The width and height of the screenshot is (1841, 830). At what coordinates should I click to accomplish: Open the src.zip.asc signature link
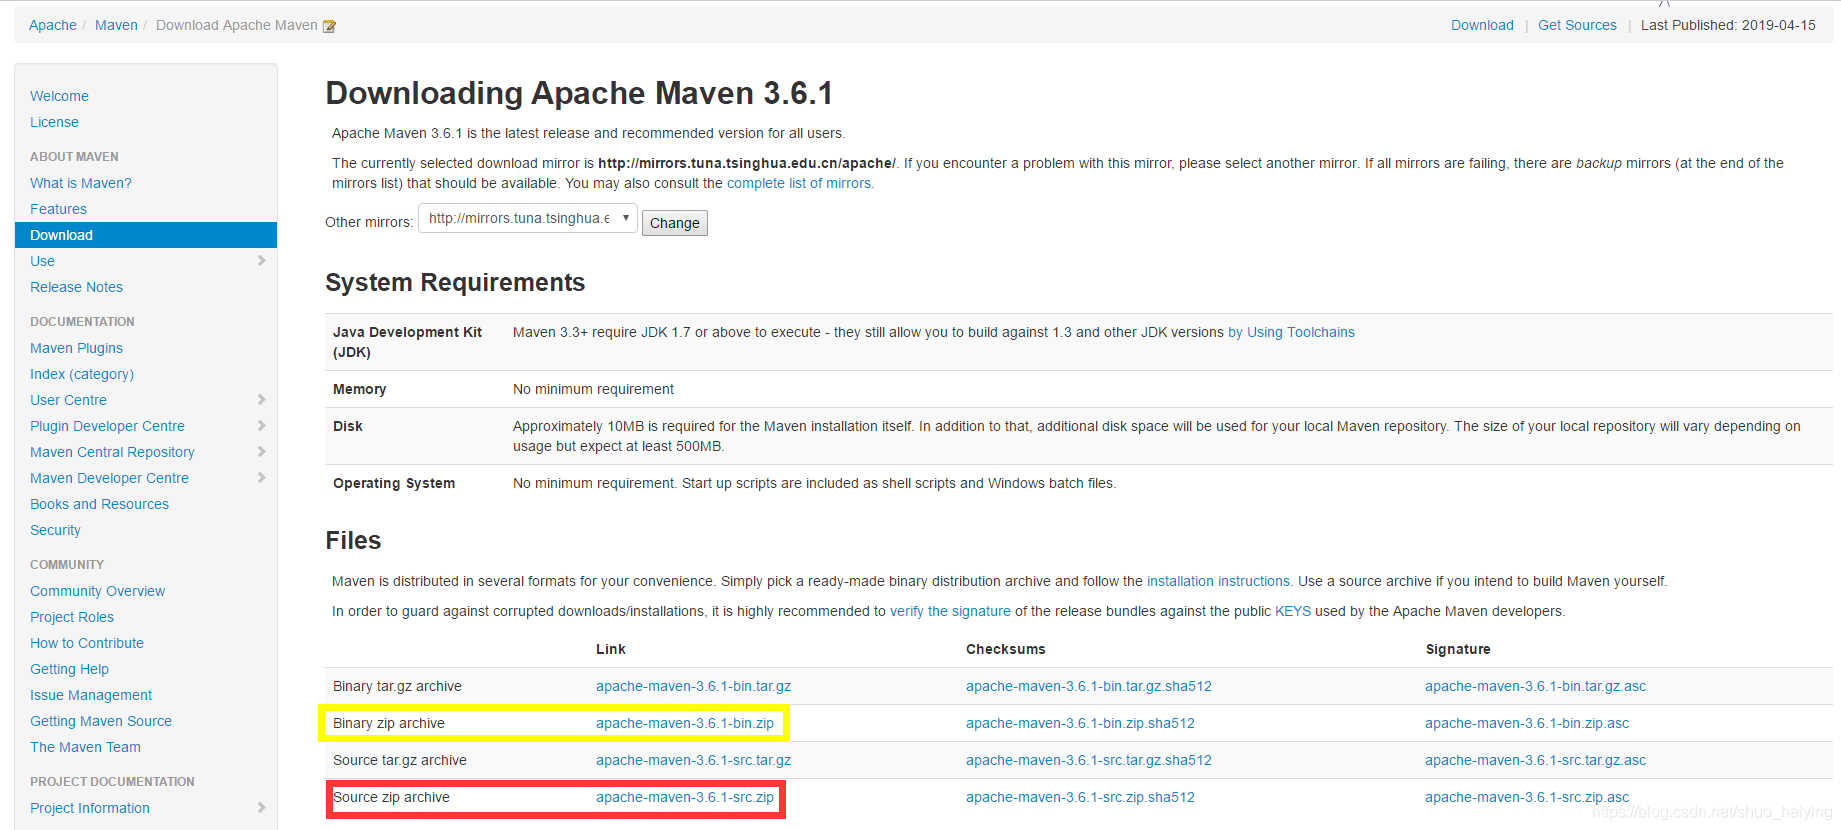(1527, 797)
